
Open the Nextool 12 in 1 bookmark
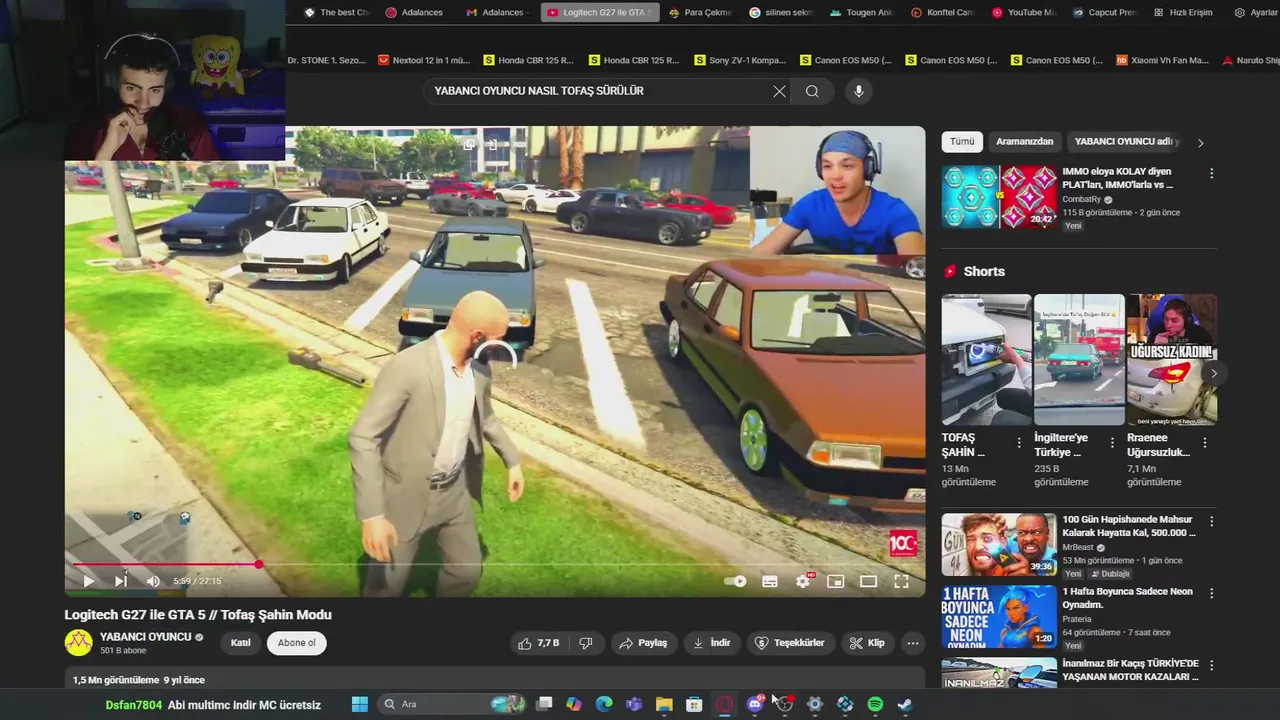424,60
